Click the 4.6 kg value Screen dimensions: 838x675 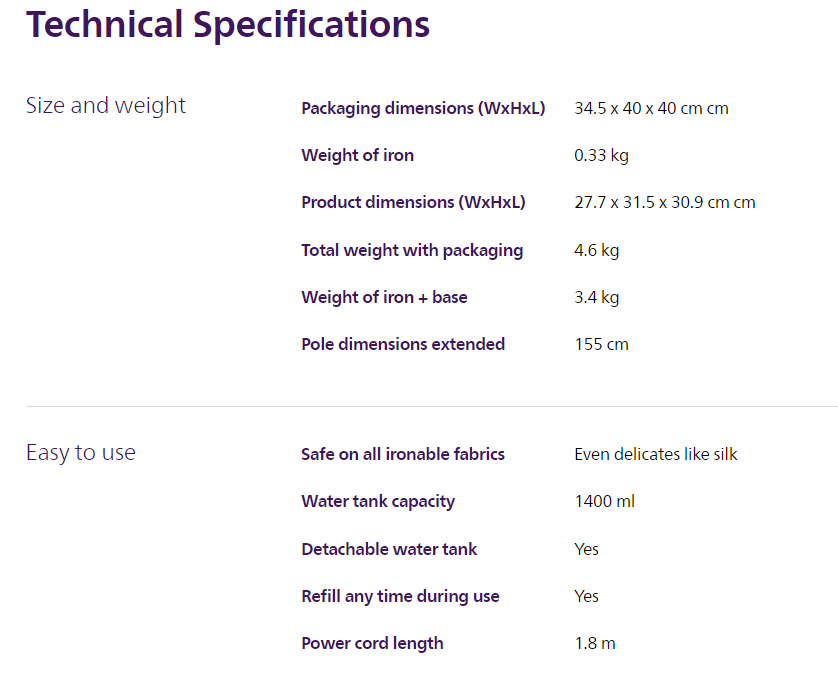point(596,250)
